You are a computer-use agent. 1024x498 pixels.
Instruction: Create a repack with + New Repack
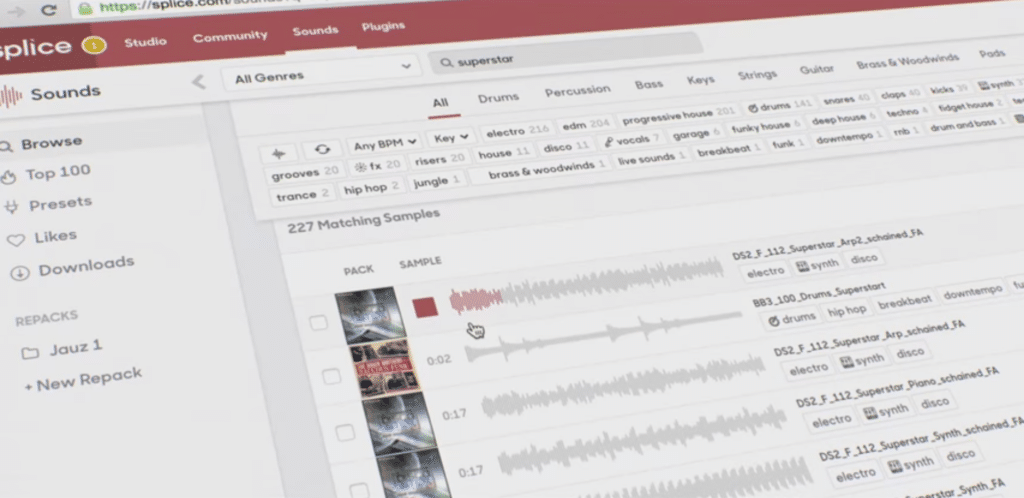point(82,379)
